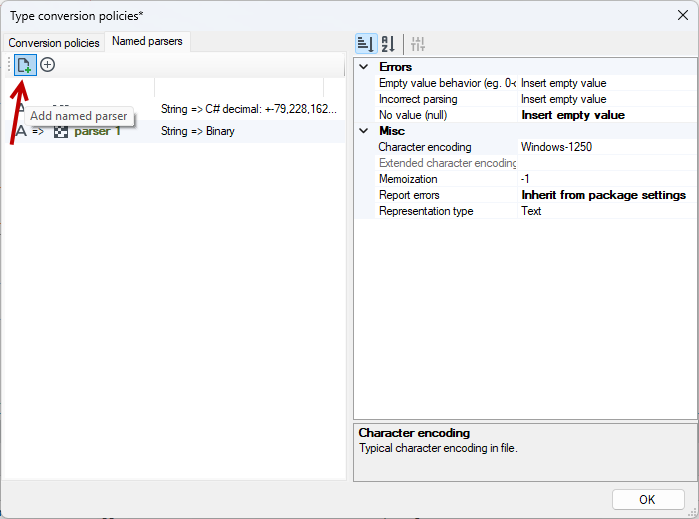The image size is (699, 519).
Task: Edit the Memoization value field
Action: (607, 179)
